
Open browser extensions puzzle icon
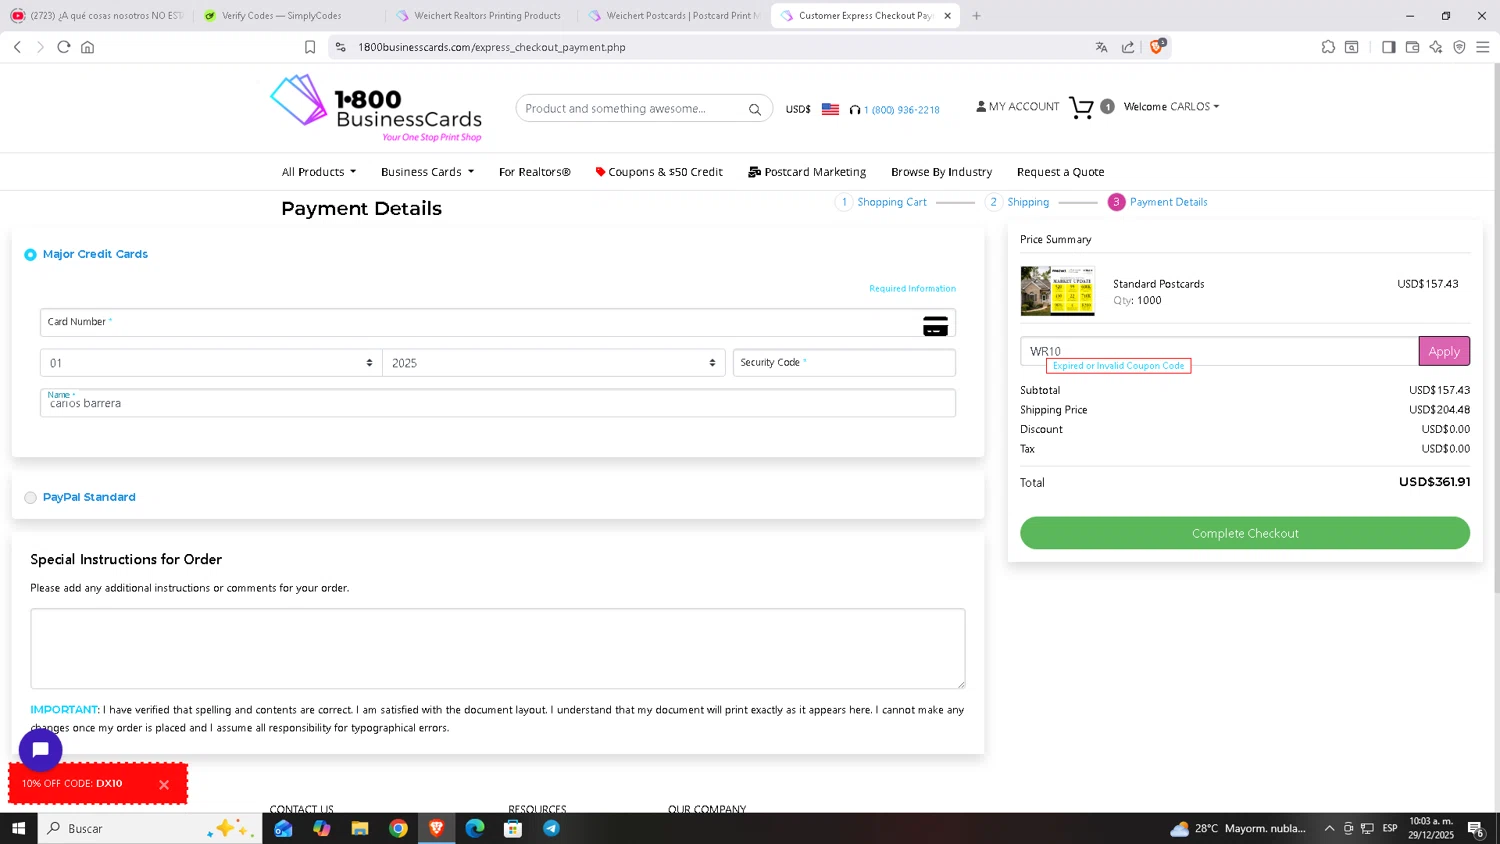(x=1328, y=47)
